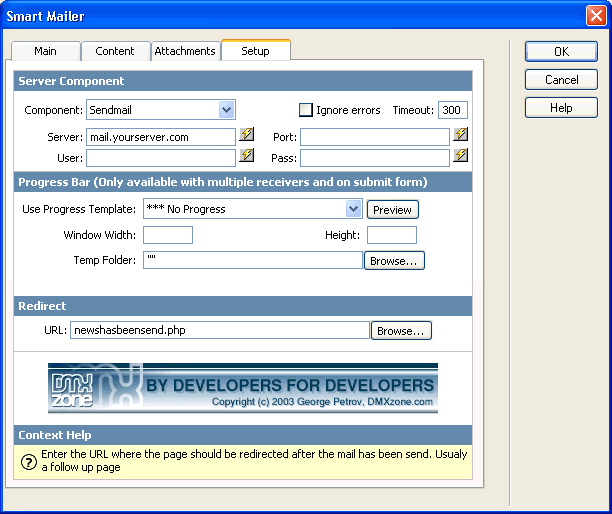Open Help for Smart Mailer
Screen dimensions: 612x514
coord(561,108)
